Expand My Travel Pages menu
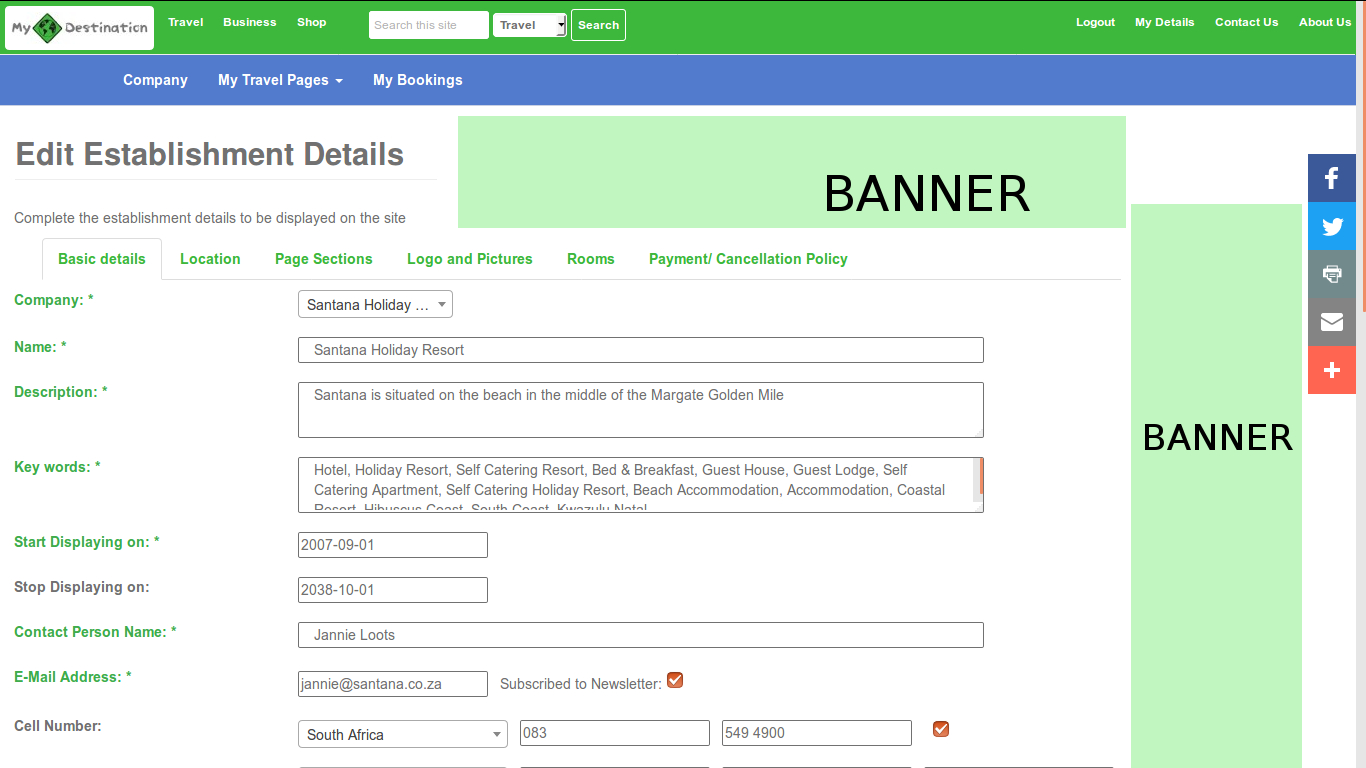Screen dimensions: 1366x768 click(280, 80)
